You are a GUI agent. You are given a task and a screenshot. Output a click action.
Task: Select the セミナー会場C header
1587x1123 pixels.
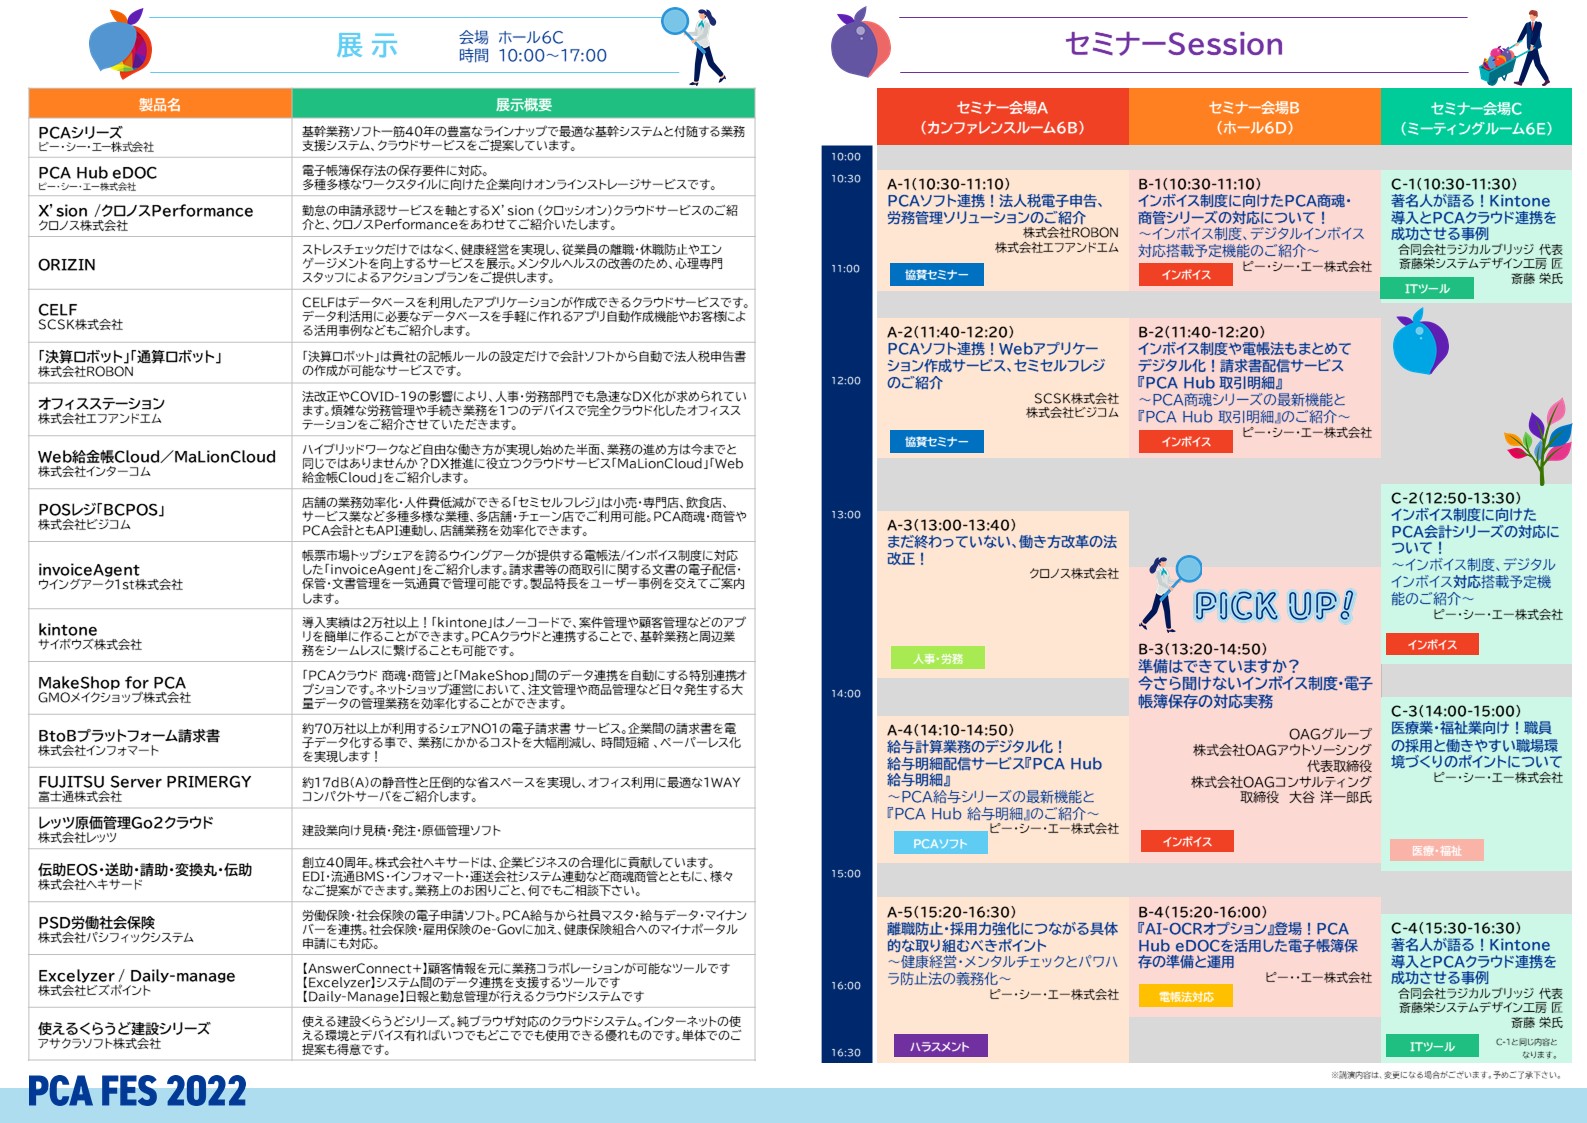point(1476,117)
